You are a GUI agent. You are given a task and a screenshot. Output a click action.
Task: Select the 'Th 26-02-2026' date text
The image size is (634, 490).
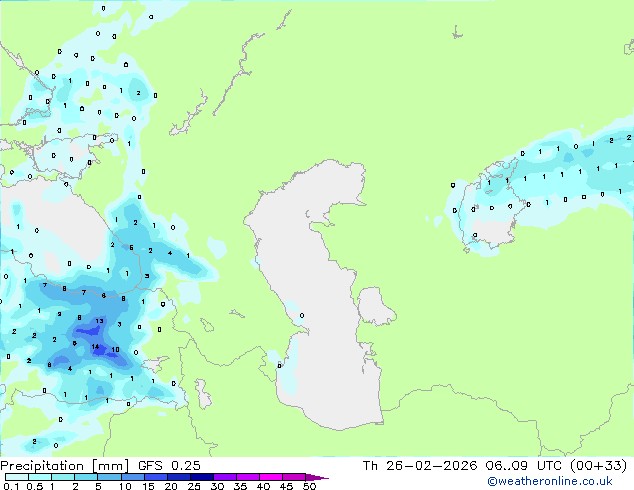coord(420,466)
